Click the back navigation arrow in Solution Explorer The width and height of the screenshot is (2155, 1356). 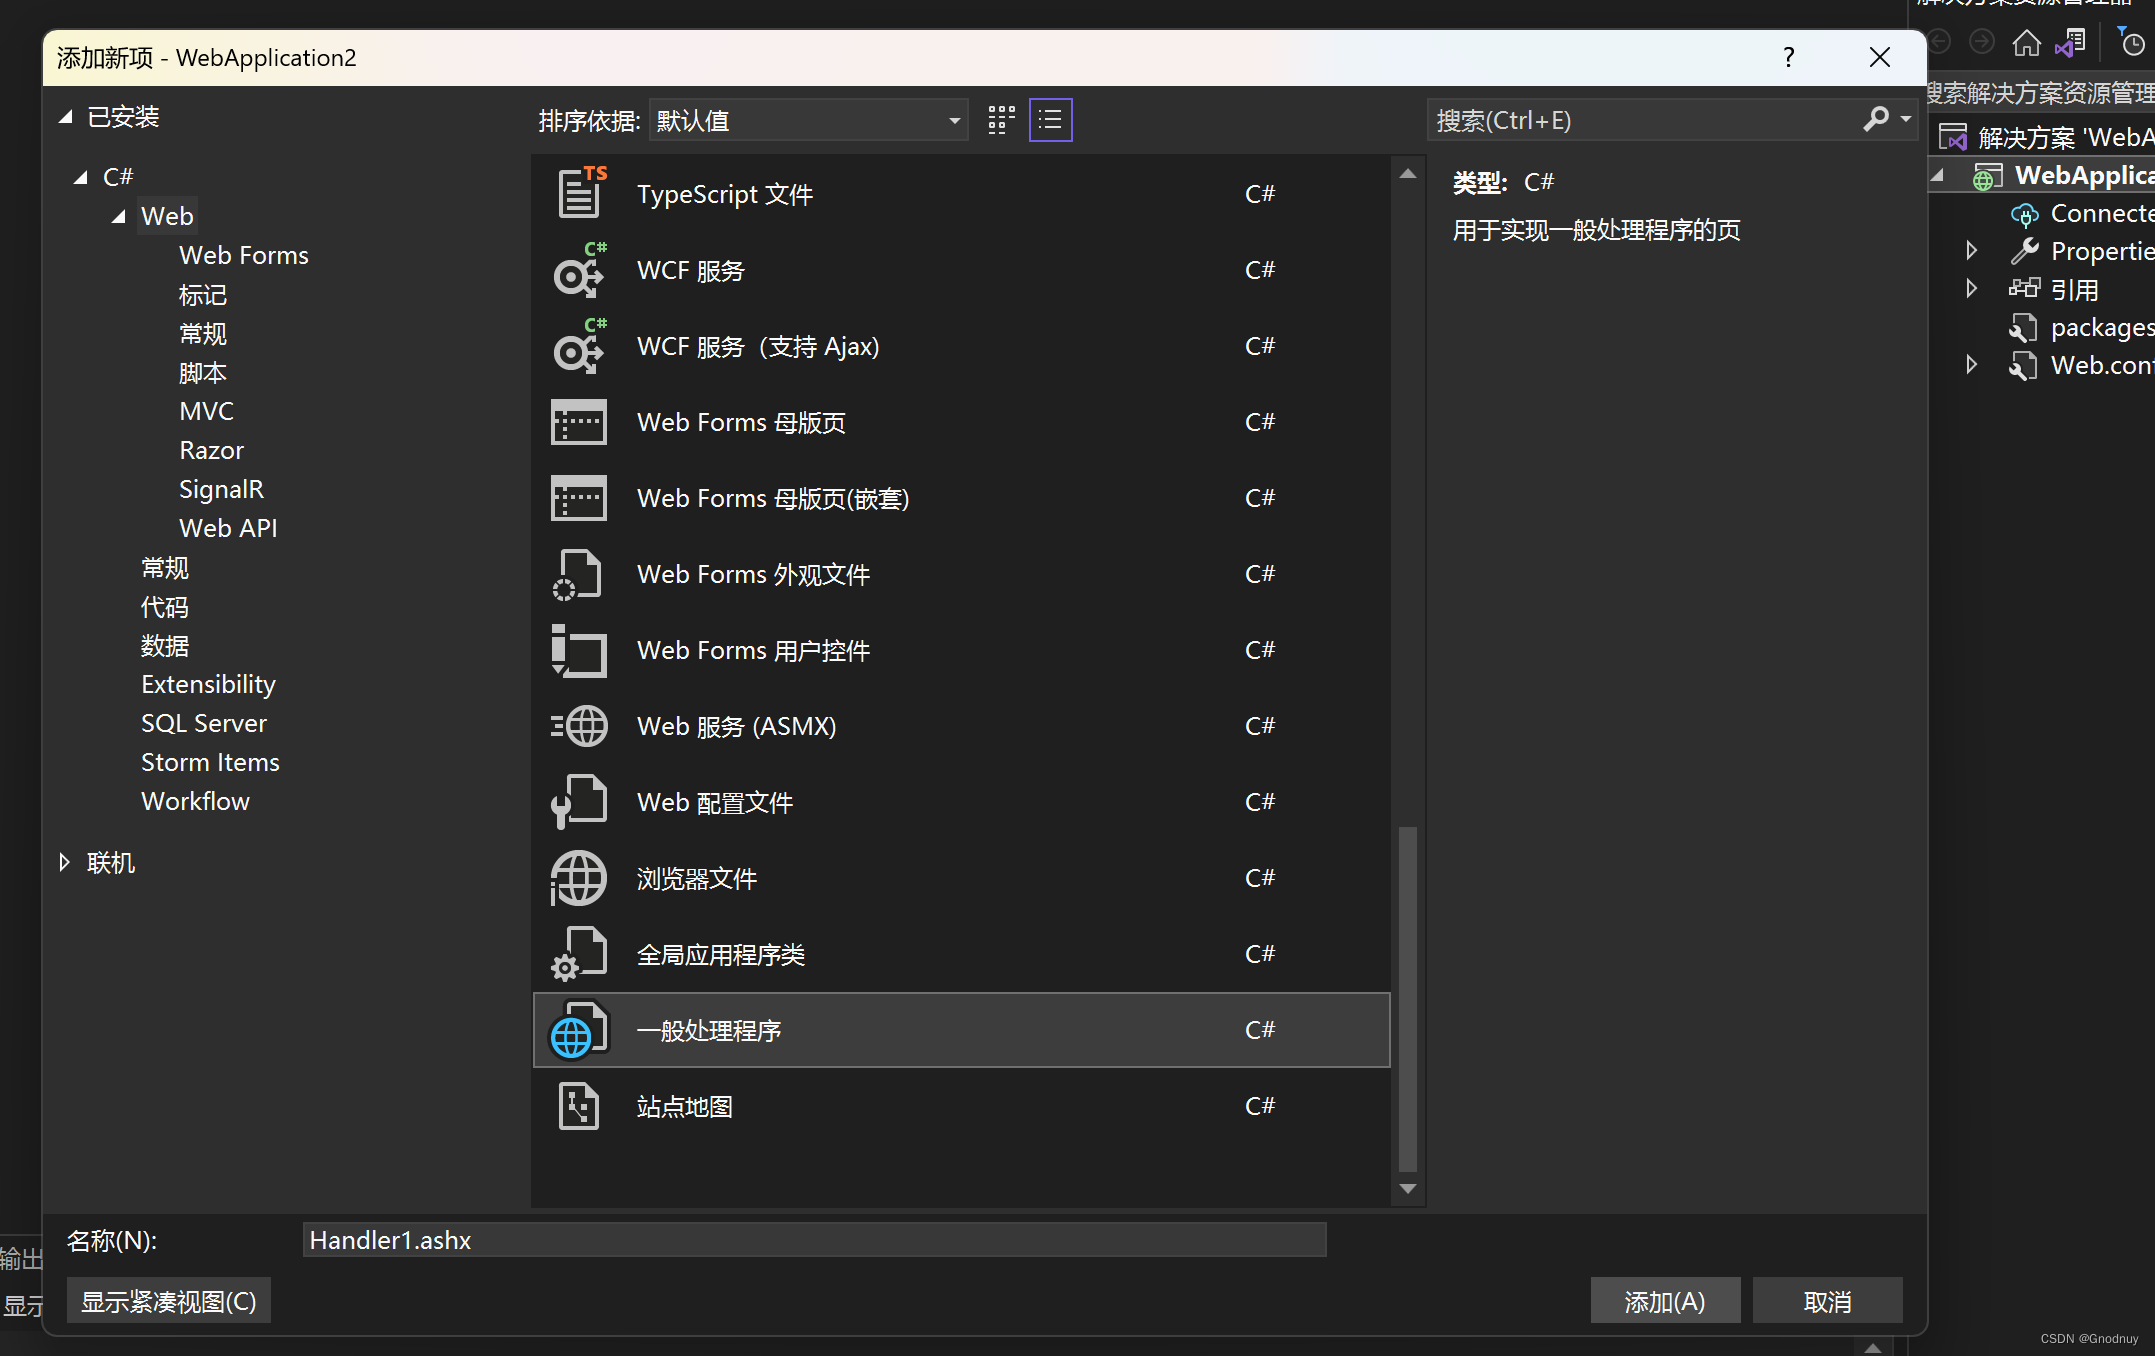pyautogui.click(x=1940, y=42)
